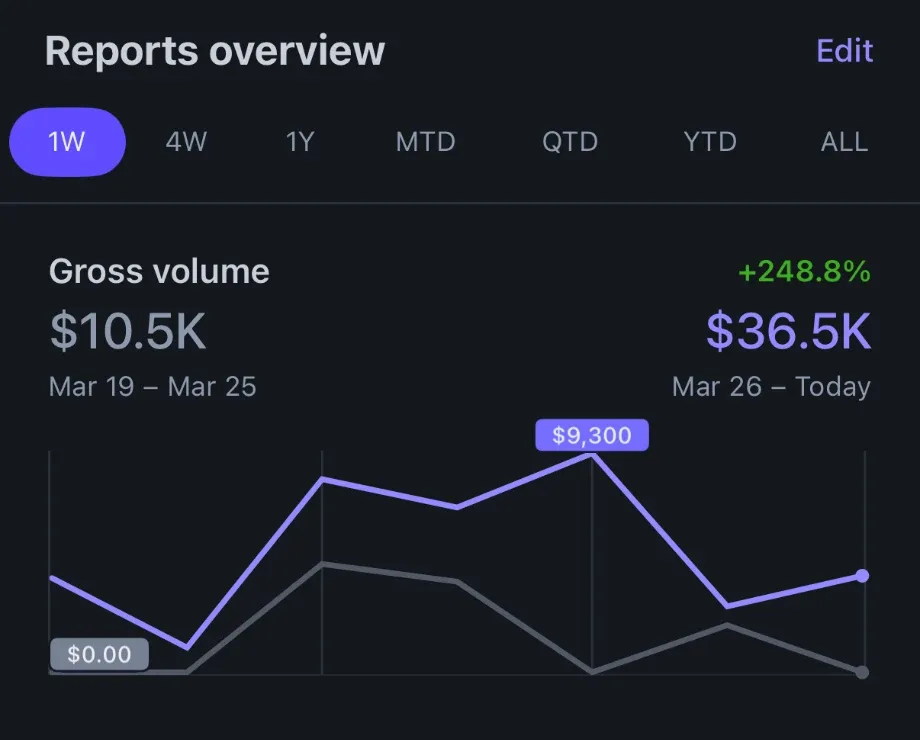The height and width of the screenshot is (740, 920).
Task: Click the $9,300 chart tooltip label
Action: 592,435
